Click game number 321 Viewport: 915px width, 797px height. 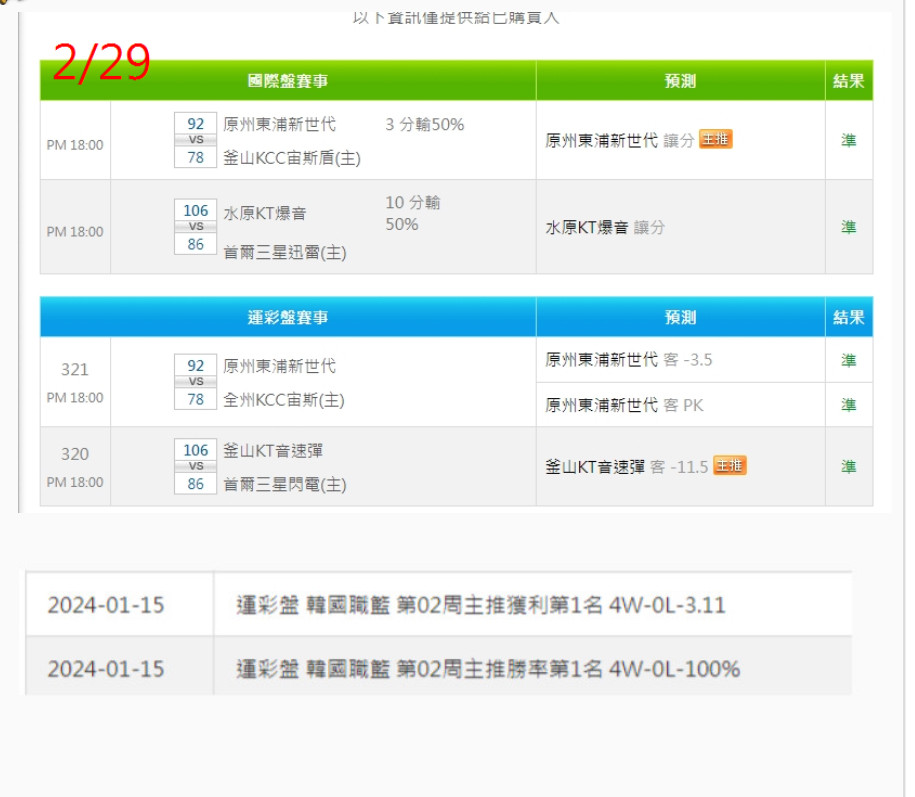click(75, 369)
